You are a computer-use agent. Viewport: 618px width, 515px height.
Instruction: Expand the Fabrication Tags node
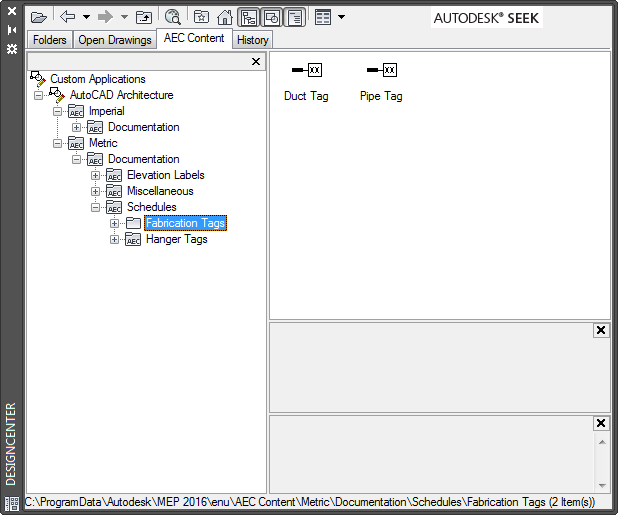coord(114,223)
